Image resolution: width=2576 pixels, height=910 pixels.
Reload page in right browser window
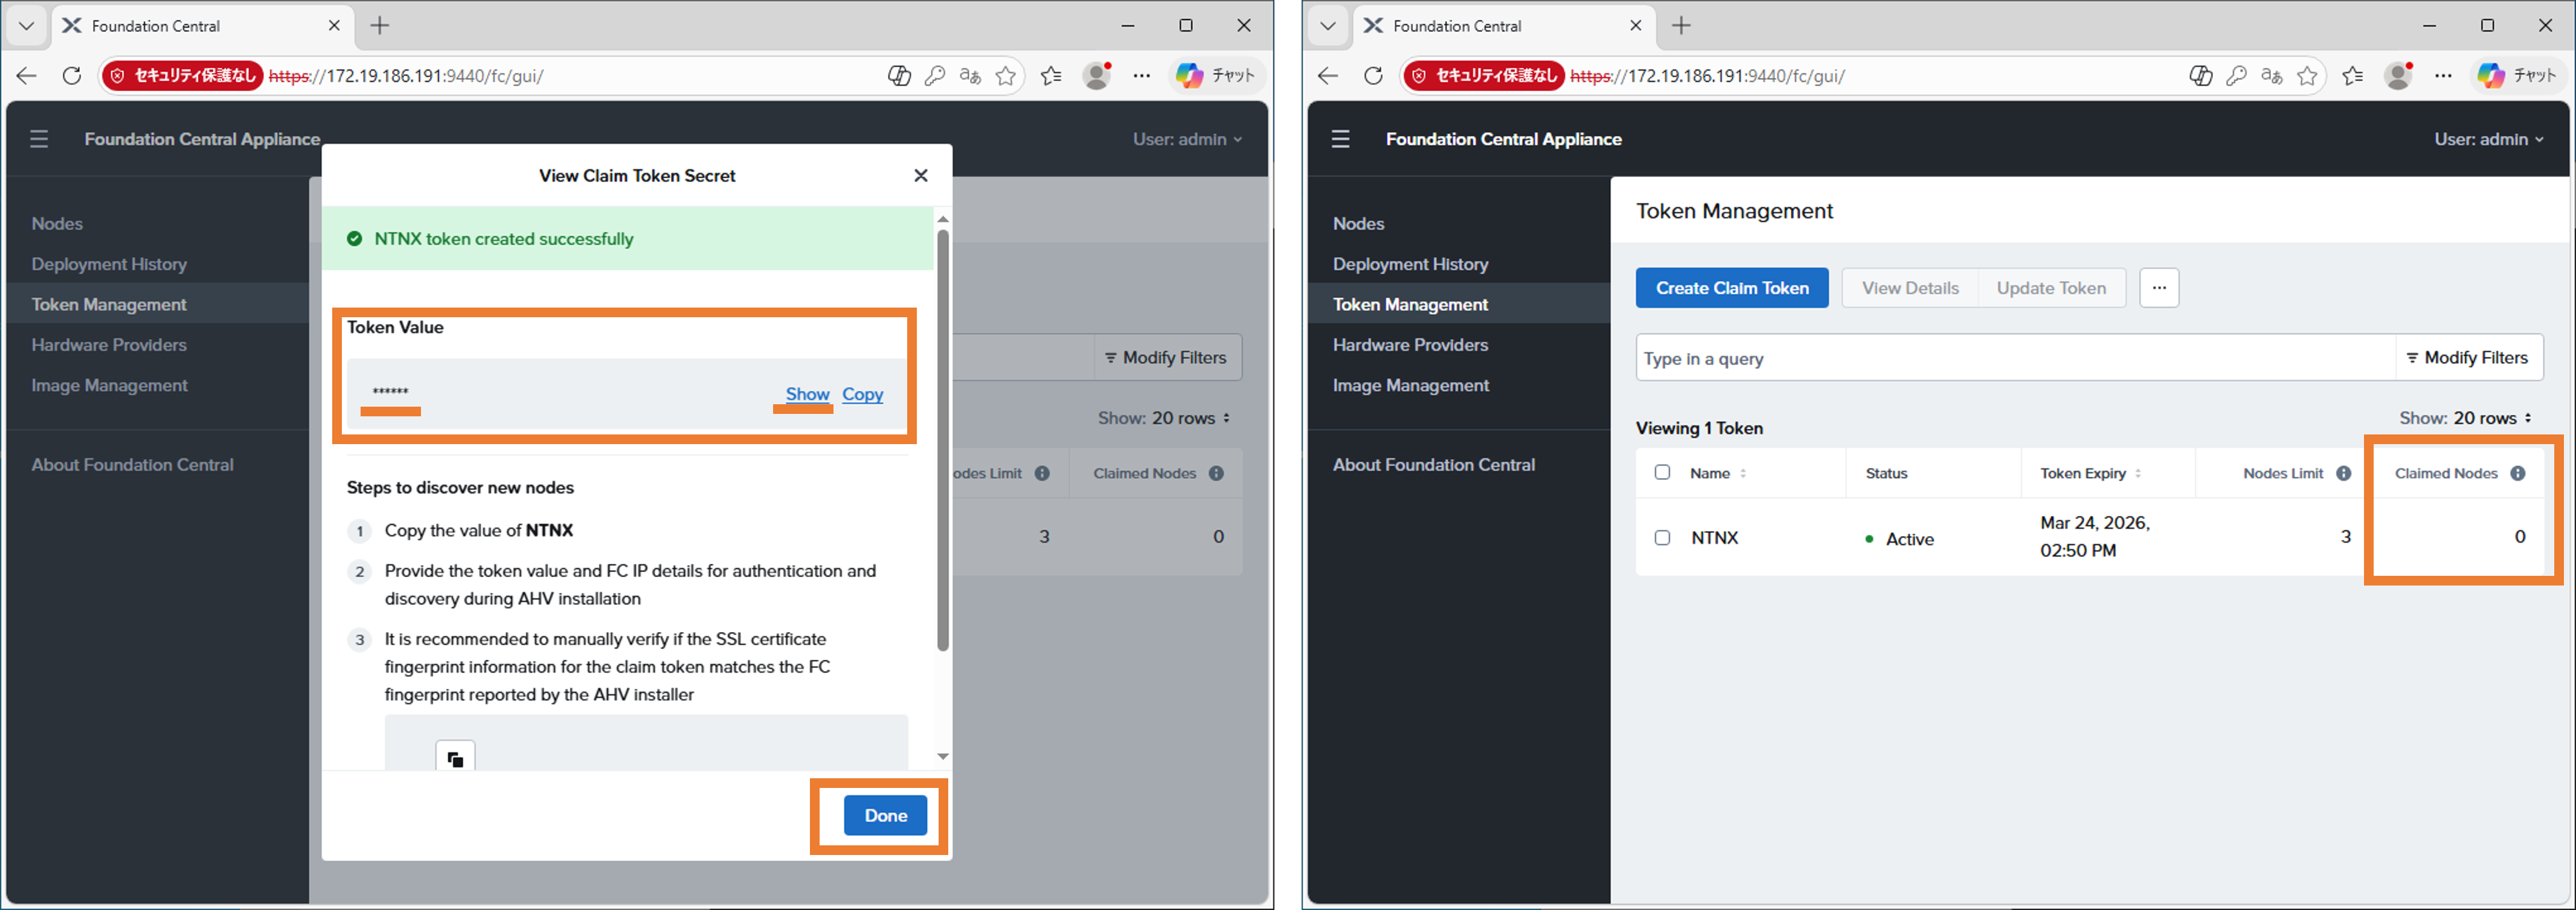(1373, 76)
